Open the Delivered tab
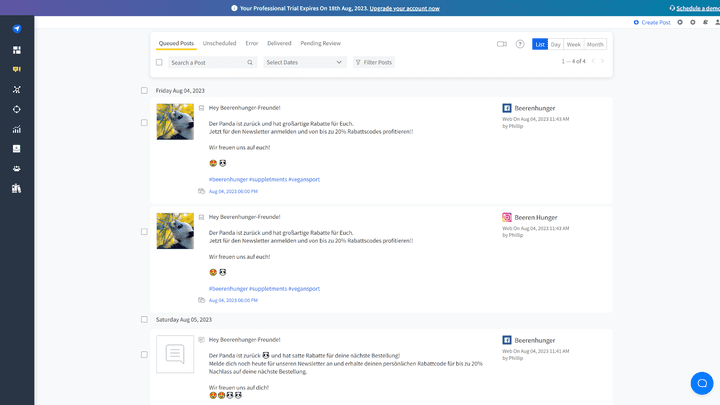 pyautogui.click(x=279, y=43)
